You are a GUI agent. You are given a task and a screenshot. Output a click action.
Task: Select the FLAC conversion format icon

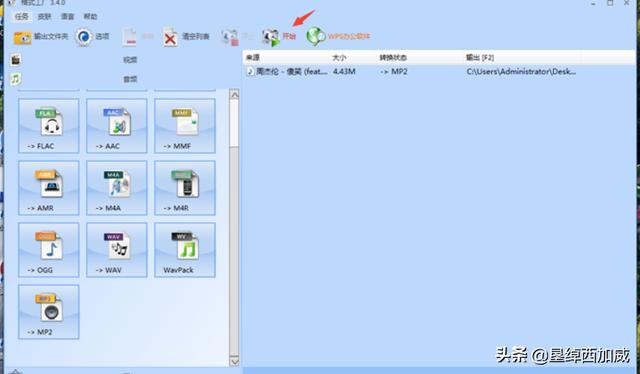click(49, 126)
